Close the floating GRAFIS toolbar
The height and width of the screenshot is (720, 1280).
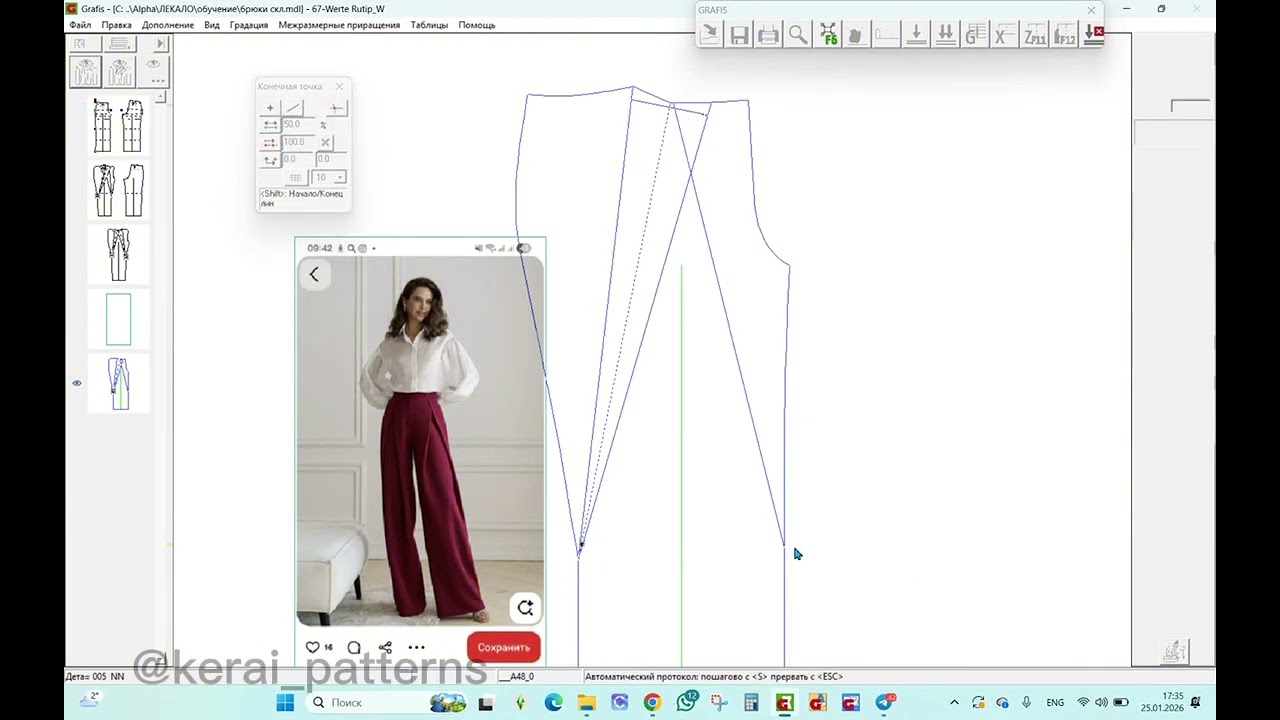point(1091,10)
